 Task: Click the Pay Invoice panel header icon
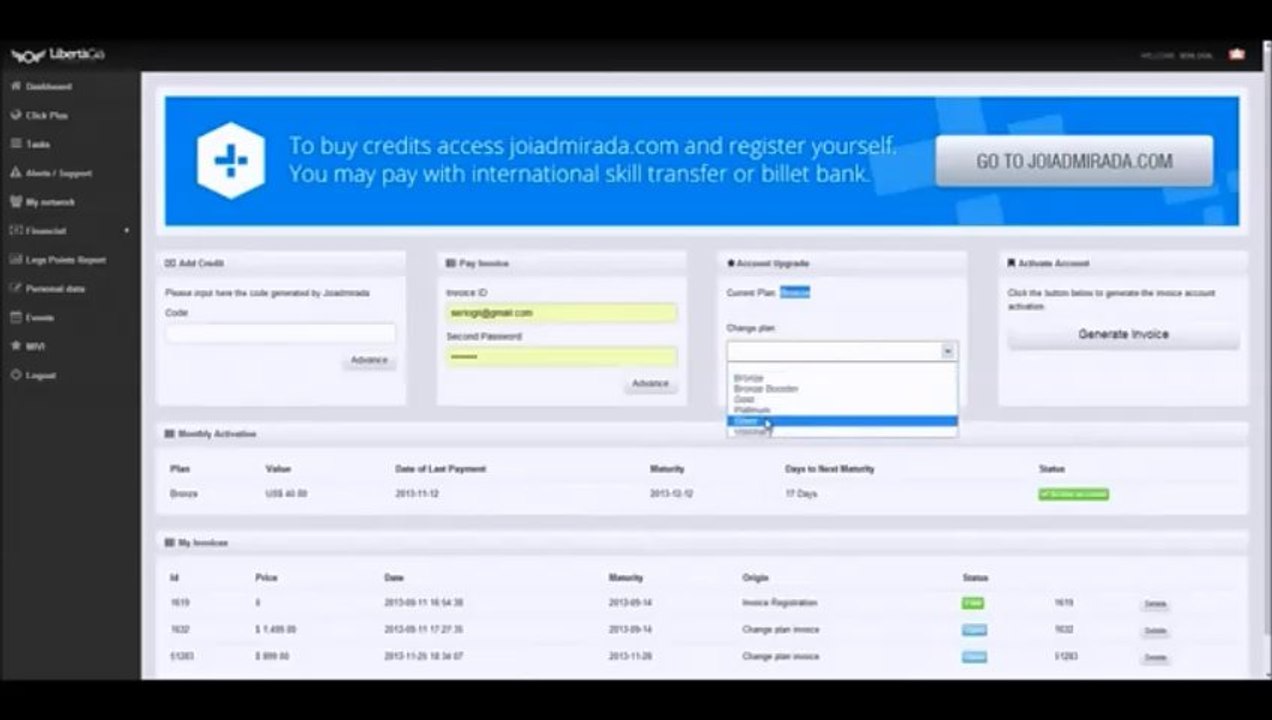pyautogui.click(x=451, y=263)
